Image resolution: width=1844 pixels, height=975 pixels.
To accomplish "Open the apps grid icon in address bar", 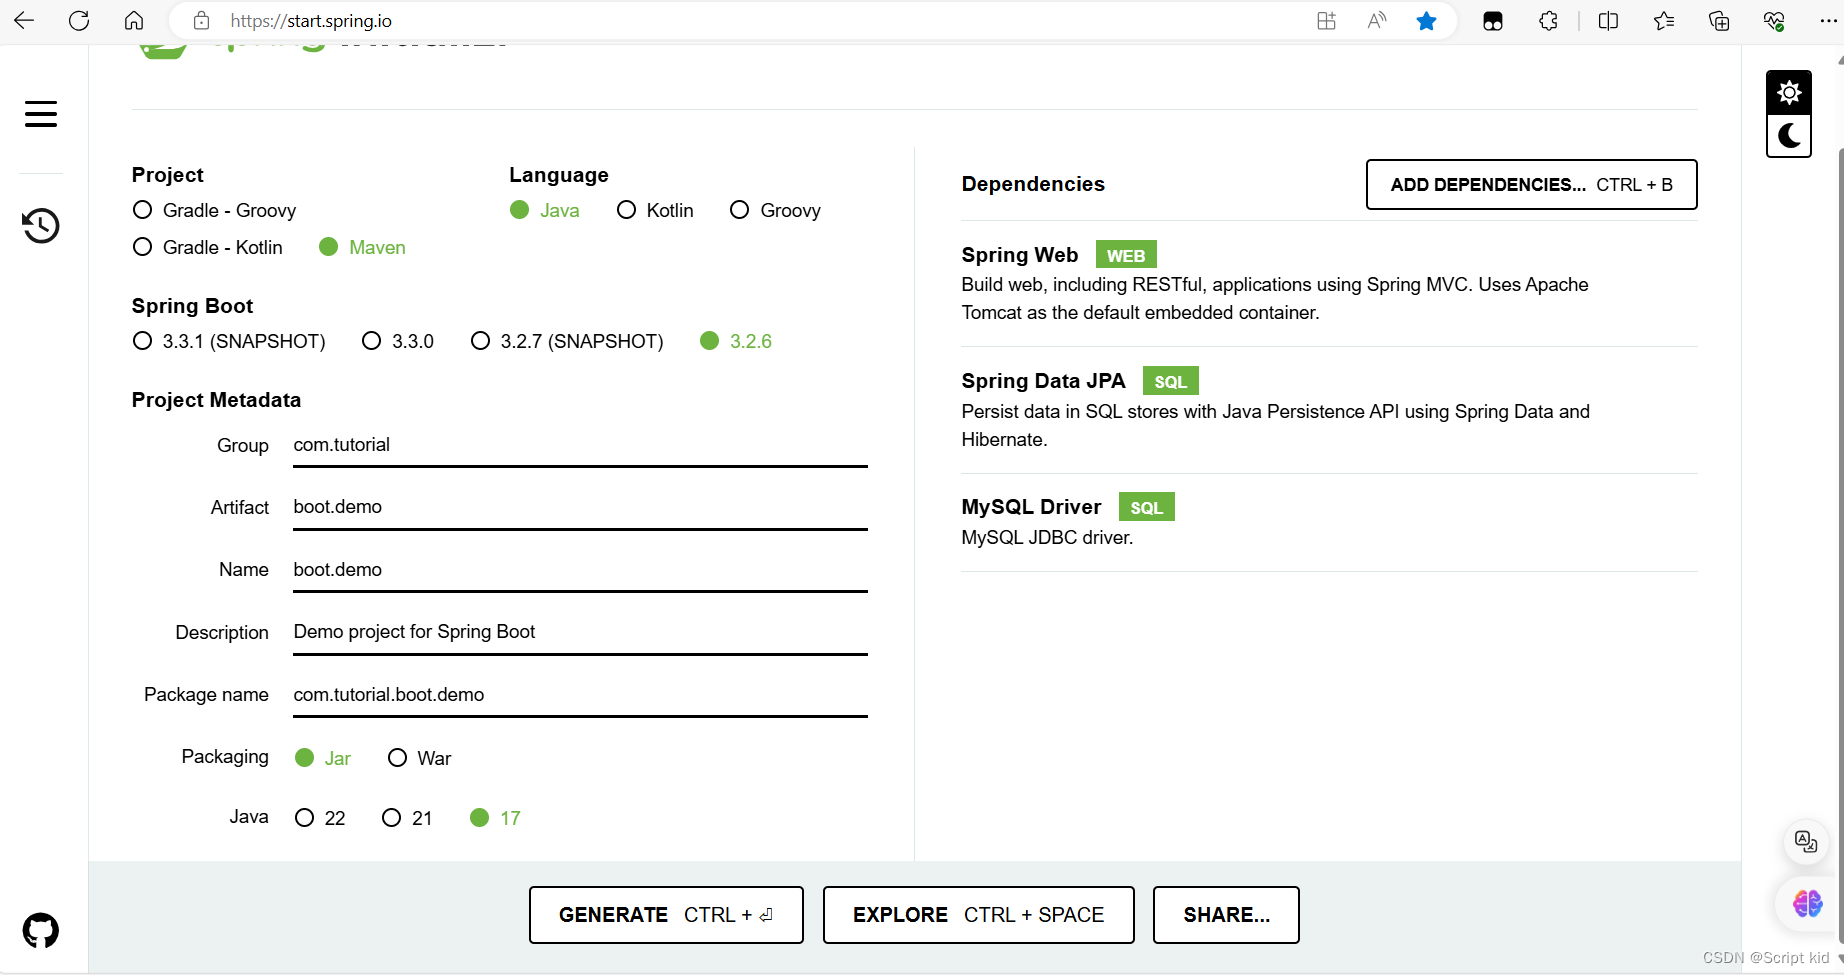I will 1326,21.
